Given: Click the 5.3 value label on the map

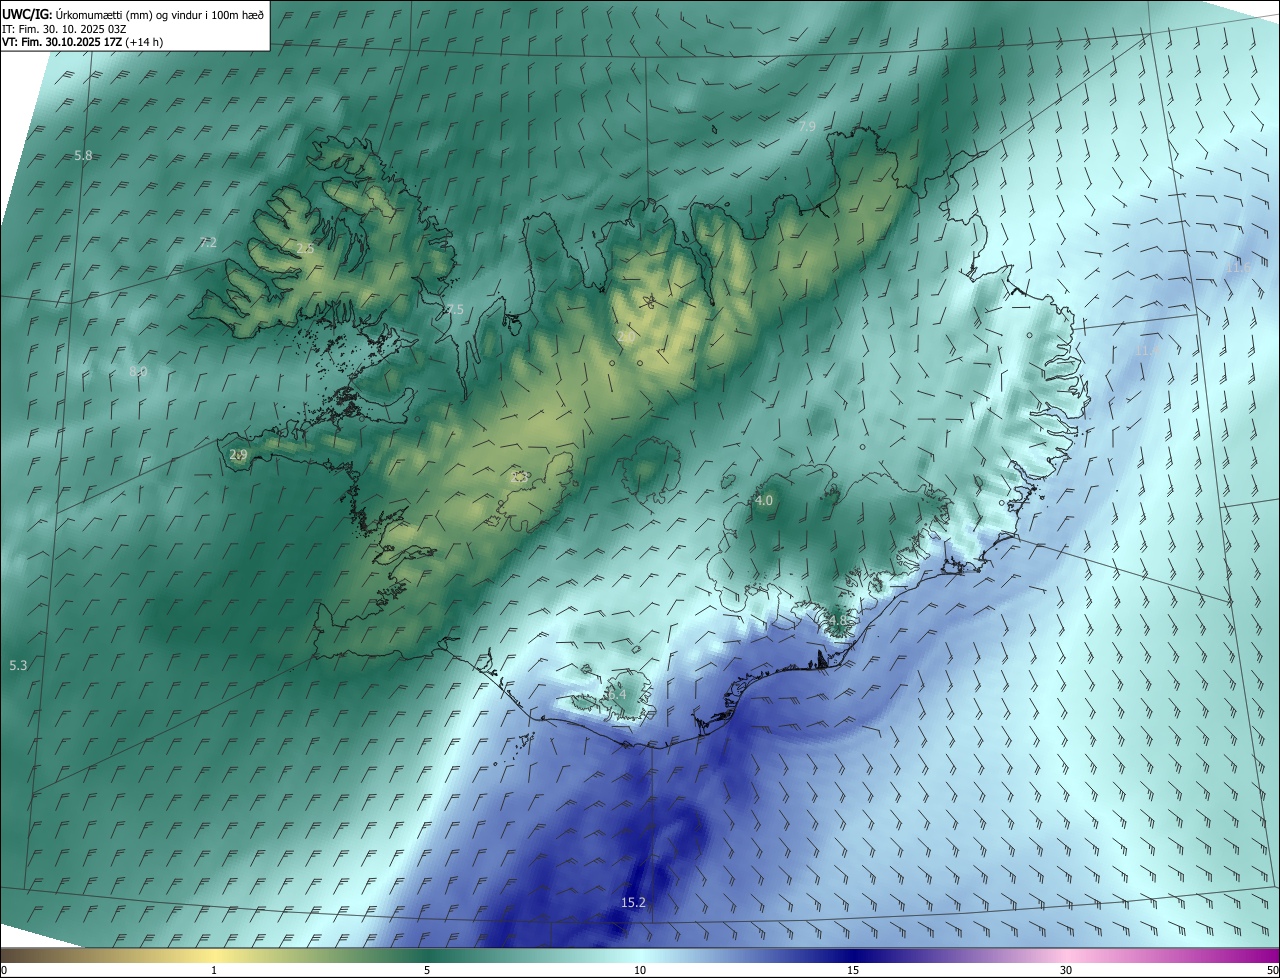Looking at the screenshot, I should click(19, 666).
